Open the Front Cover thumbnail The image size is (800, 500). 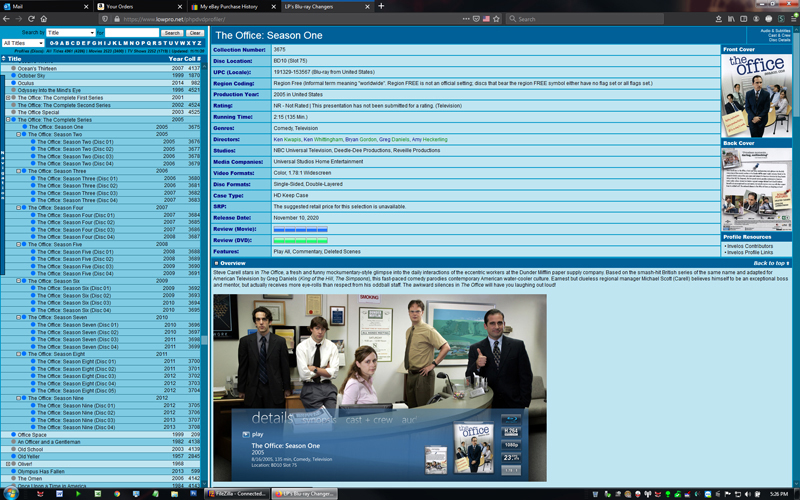(x=756, y=96)
